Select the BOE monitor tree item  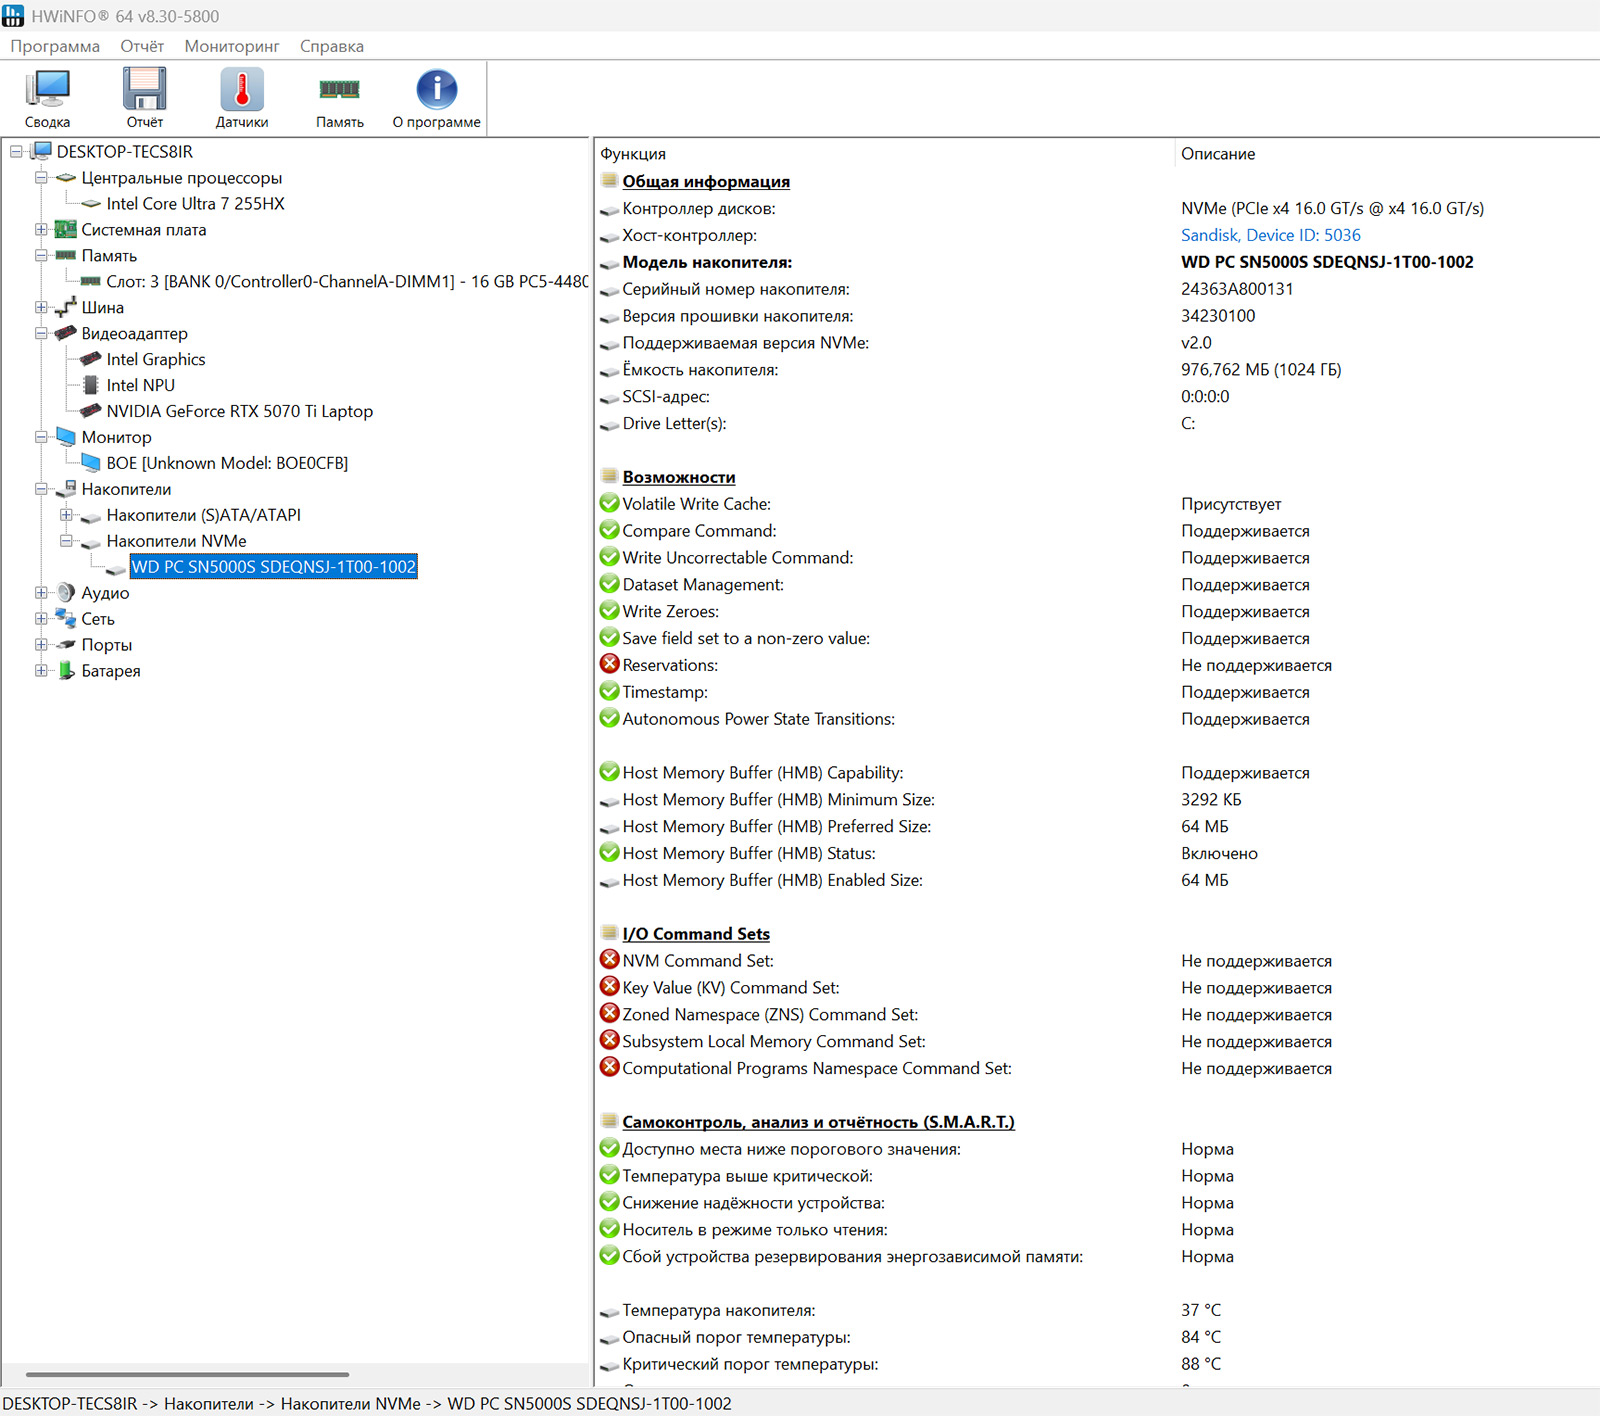click(227, 463)
